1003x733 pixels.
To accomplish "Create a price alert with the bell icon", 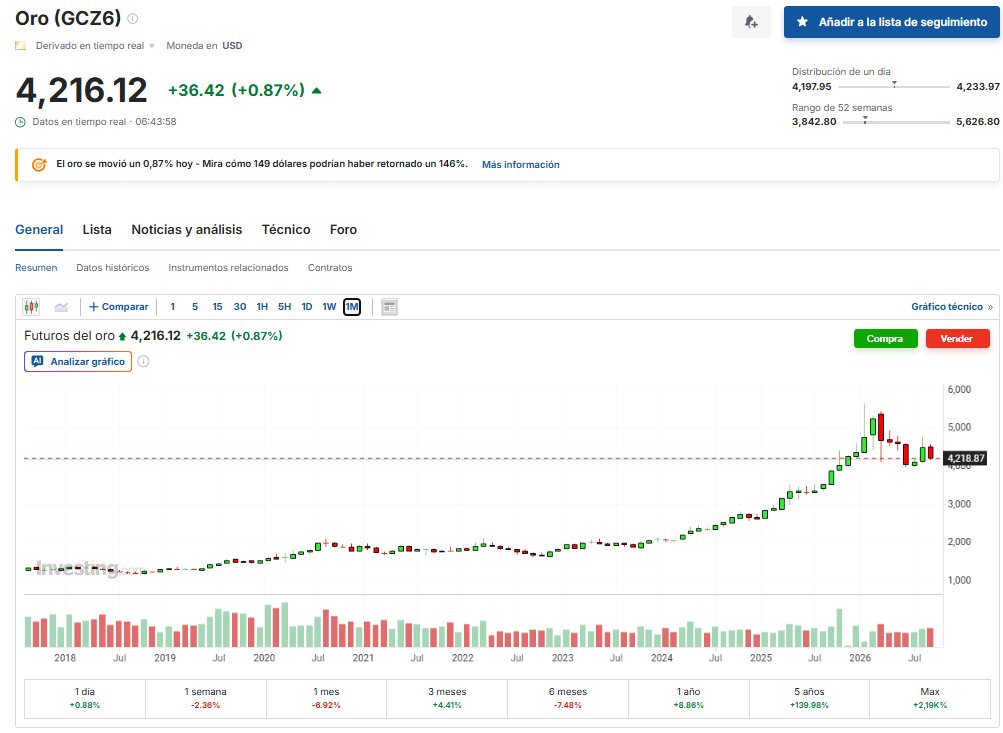I will click(x=751, y=22).
